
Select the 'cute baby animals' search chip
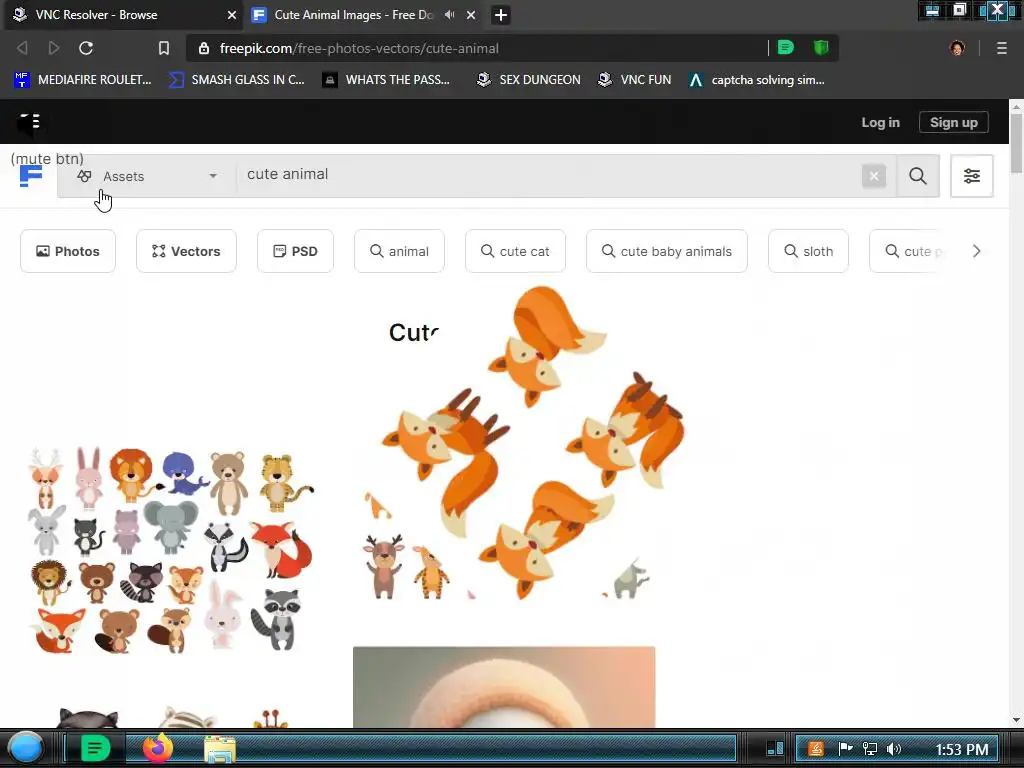click(667, 251)
